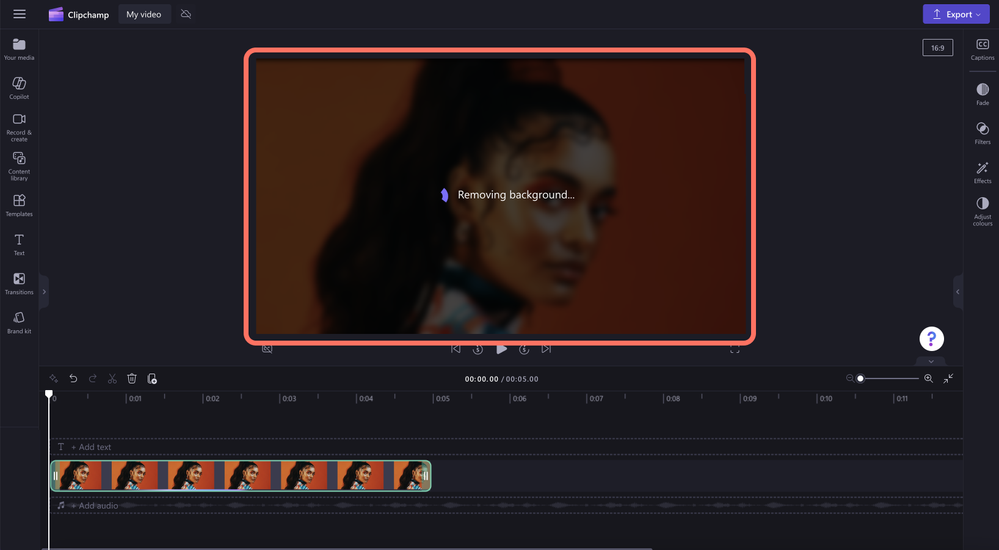Viewport: 999px width, 550px height.
Task: Expand the left sidebar panel
Action: point(44,292)
